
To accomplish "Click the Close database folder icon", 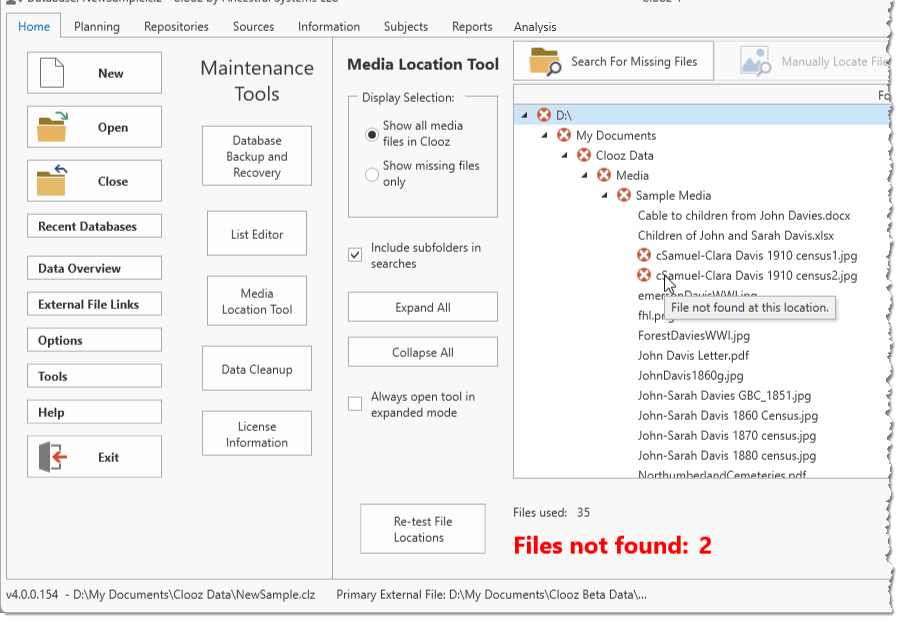I will [51, 181].
